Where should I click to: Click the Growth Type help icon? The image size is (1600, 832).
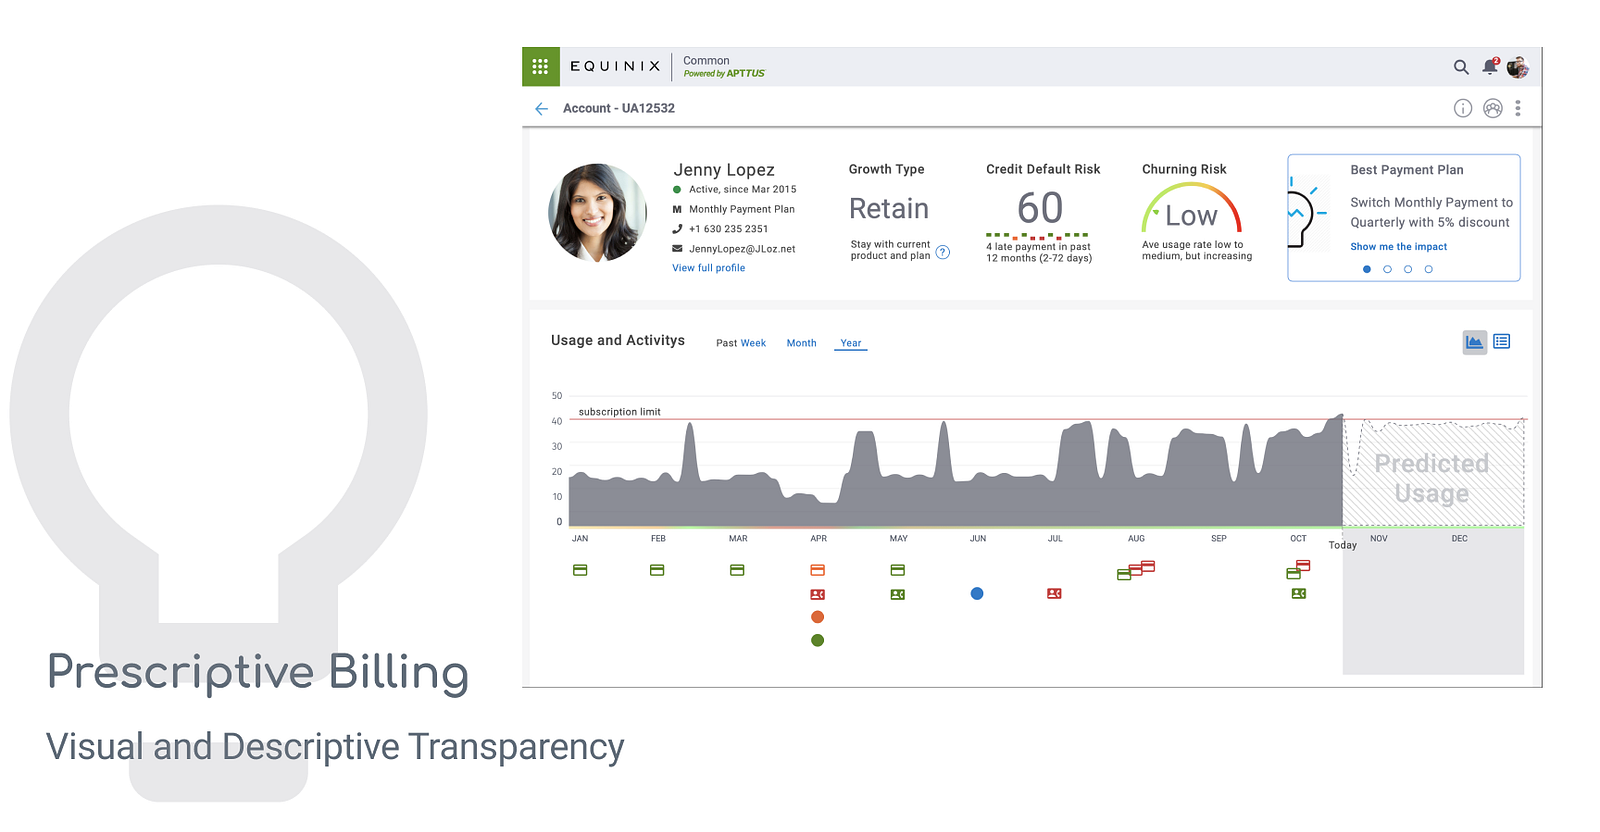coord(942,252)
